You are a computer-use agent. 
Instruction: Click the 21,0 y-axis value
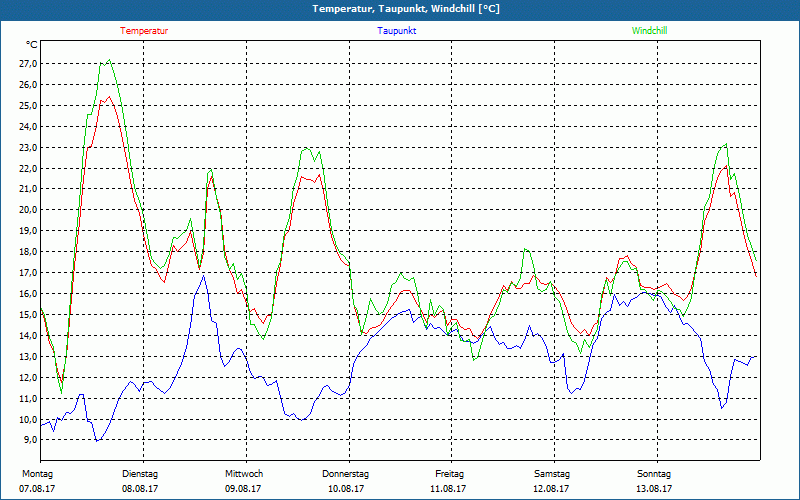pos(29,189)
